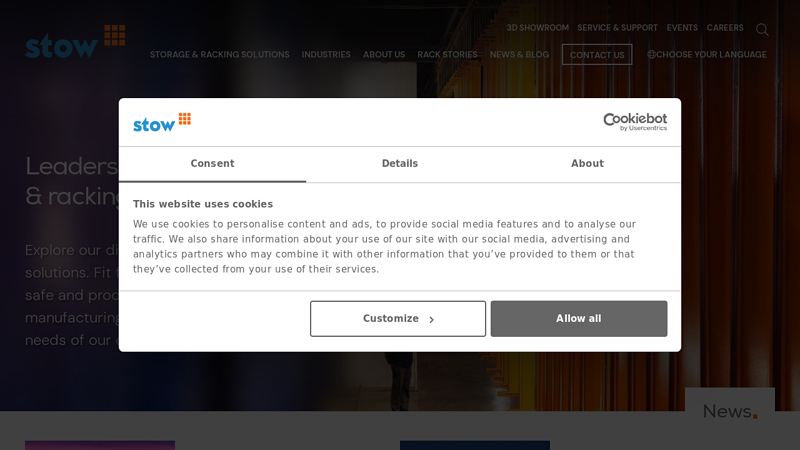The height and width of the screenshot is (450, 800).
Task: Click the search magnifier icon in header
Action: click(762, 29)
